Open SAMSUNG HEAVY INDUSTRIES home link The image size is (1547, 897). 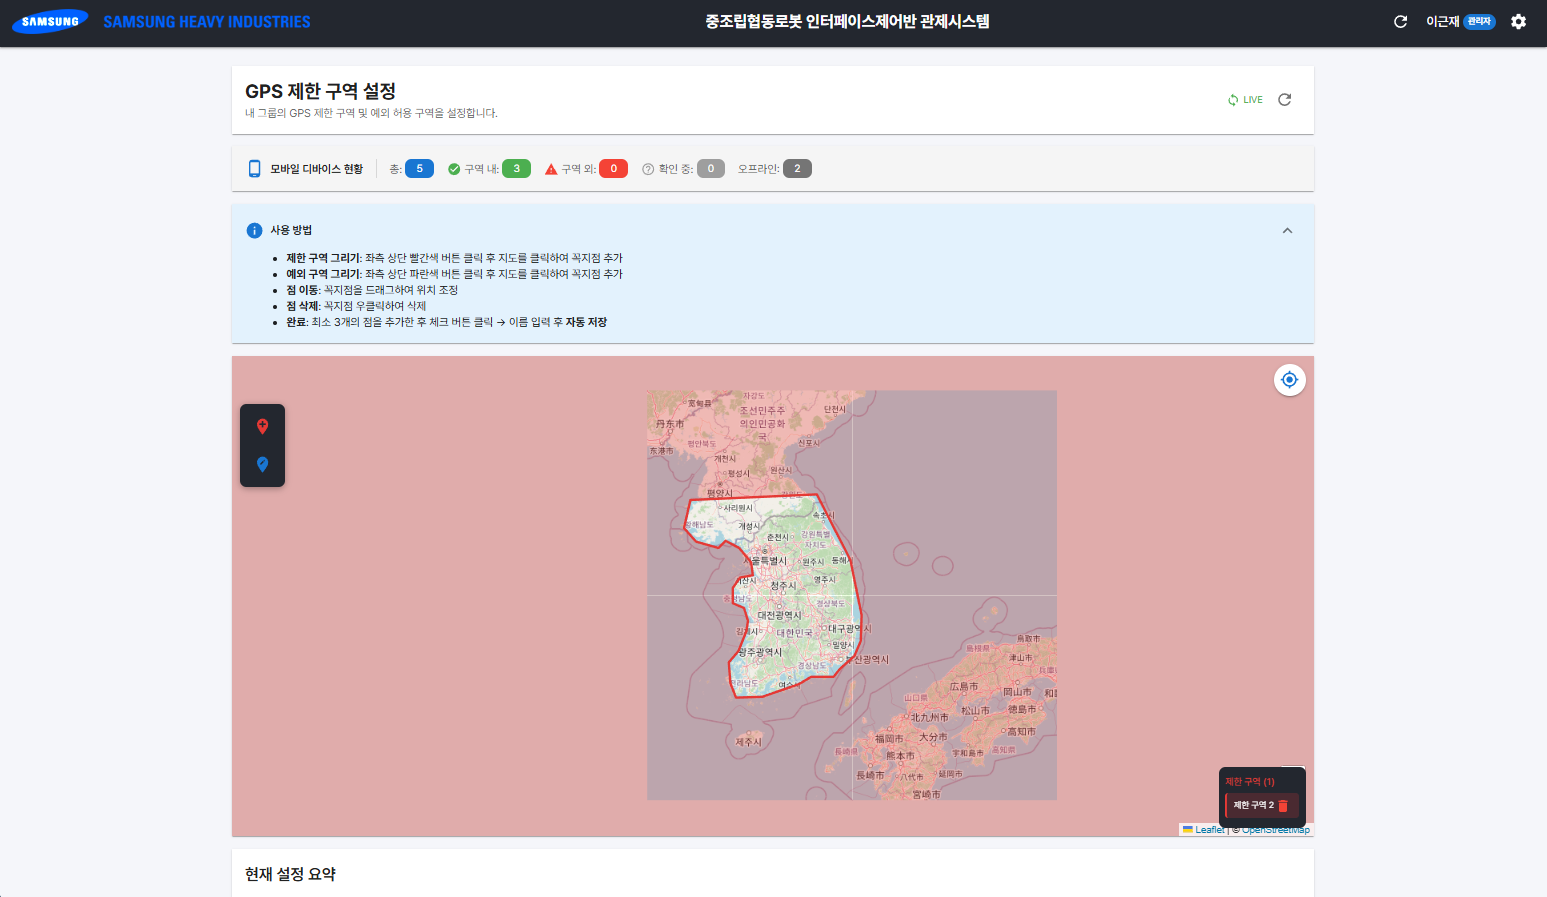[207, 22]
